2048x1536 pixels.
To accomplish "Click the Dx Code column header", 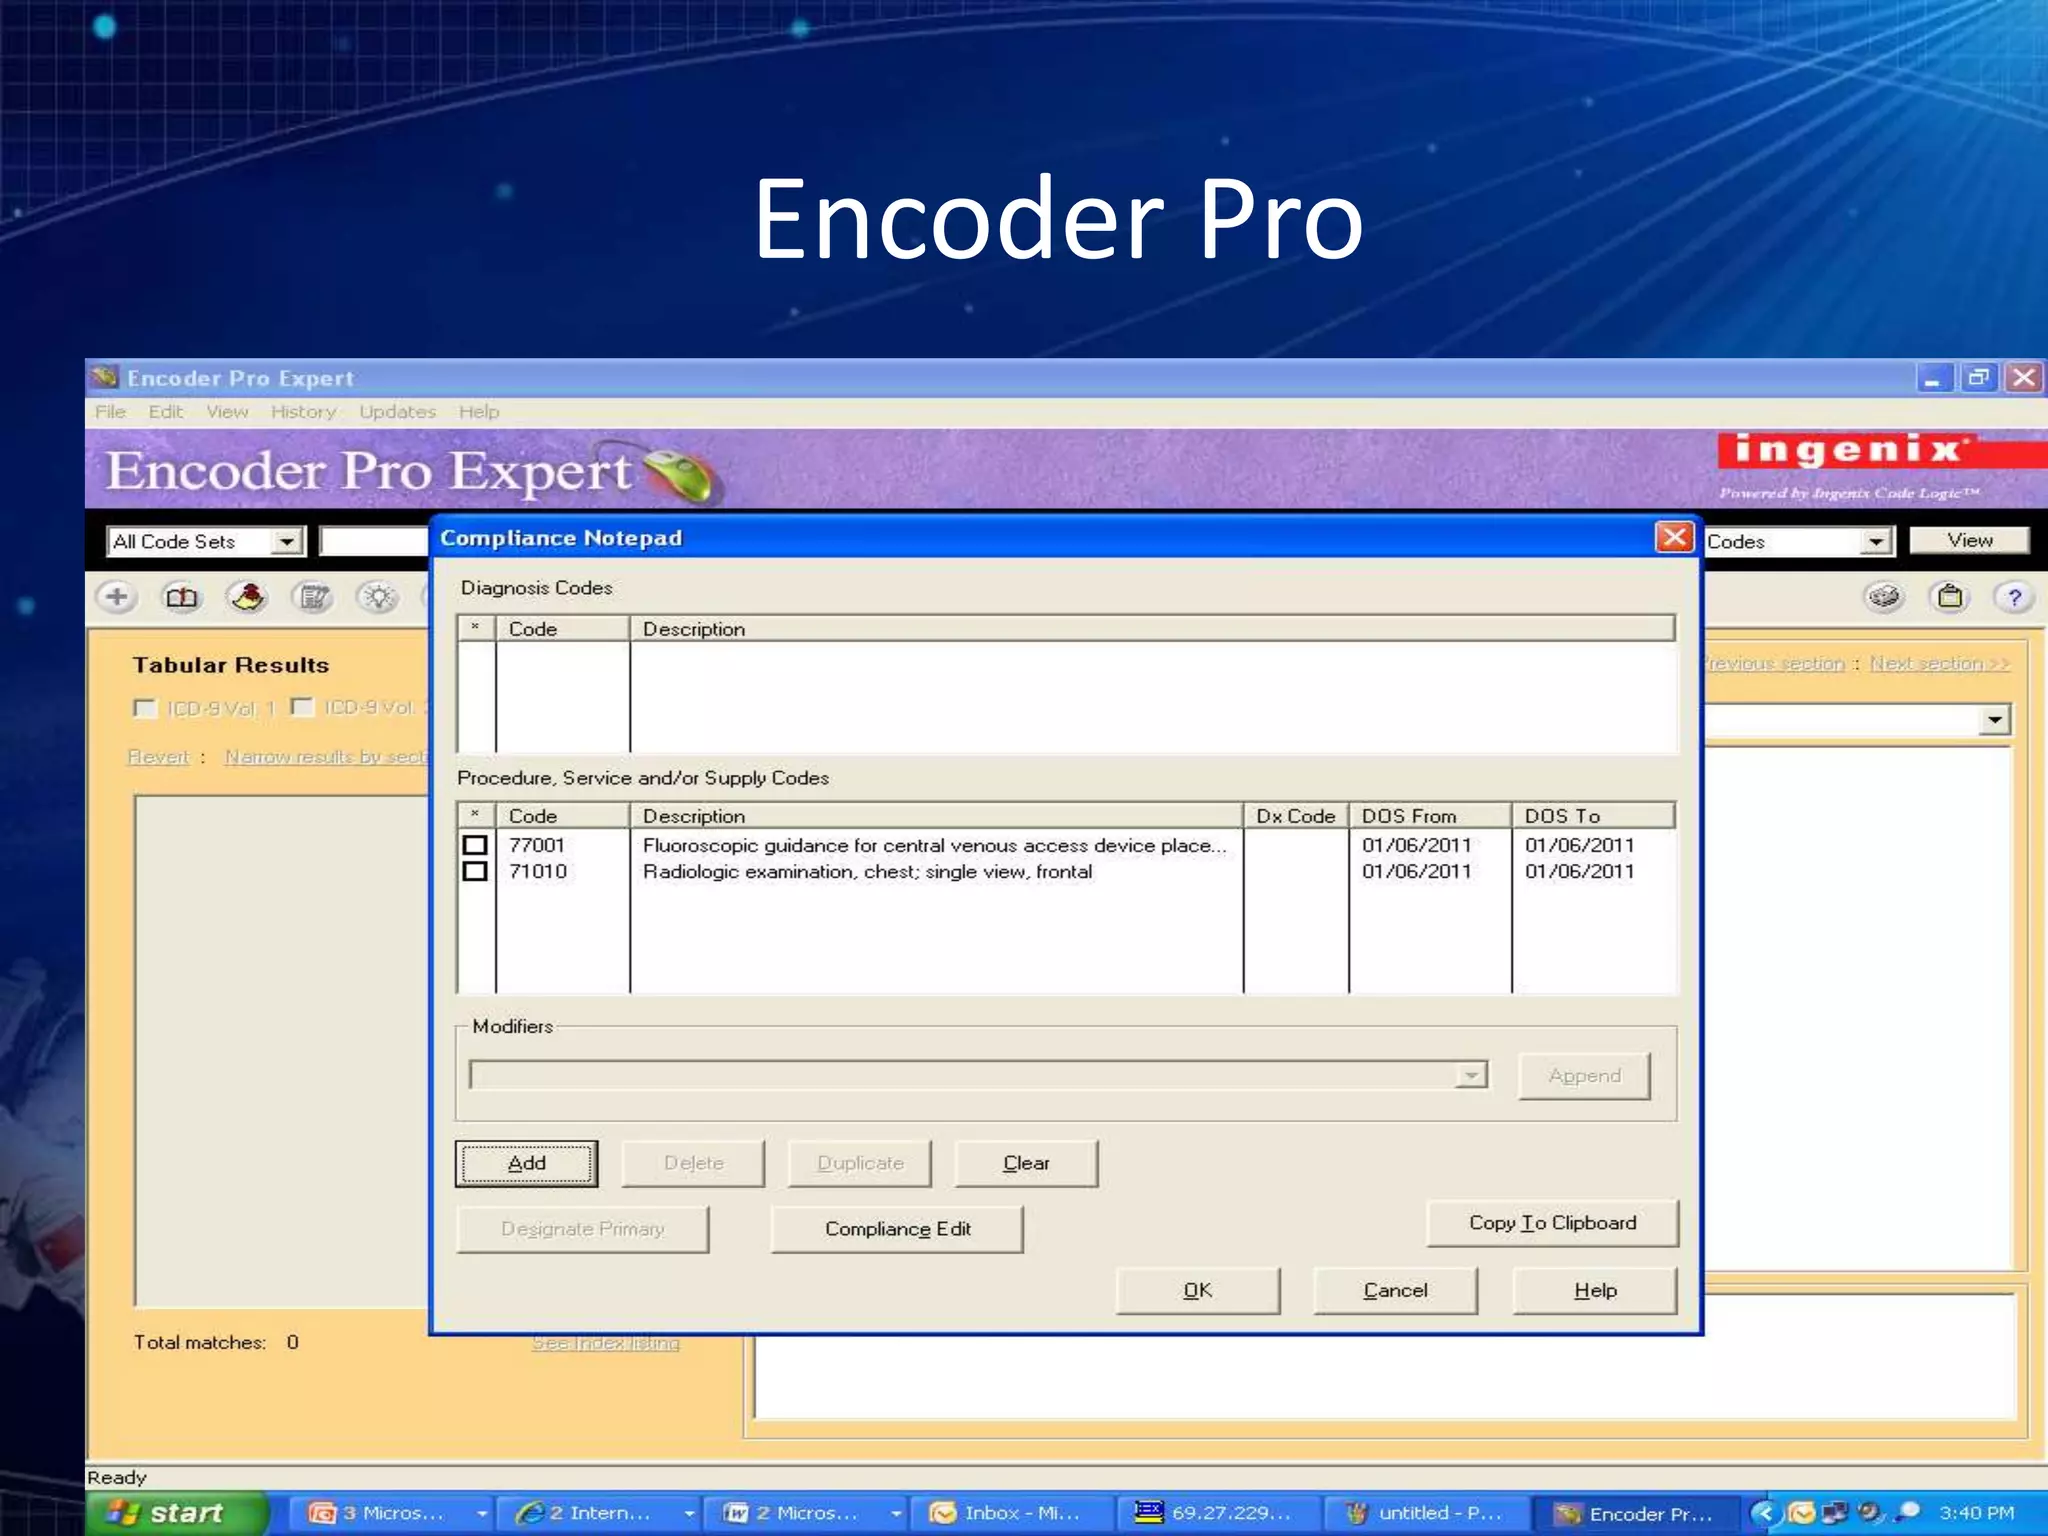I will coord(1296,816).
